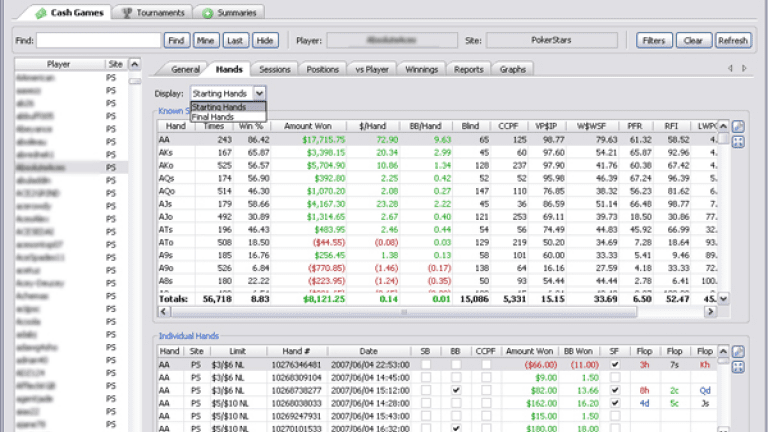Toggle SF checkbox for hand 10268309104
Screen dimensions: 768x432
coord(615,378)
